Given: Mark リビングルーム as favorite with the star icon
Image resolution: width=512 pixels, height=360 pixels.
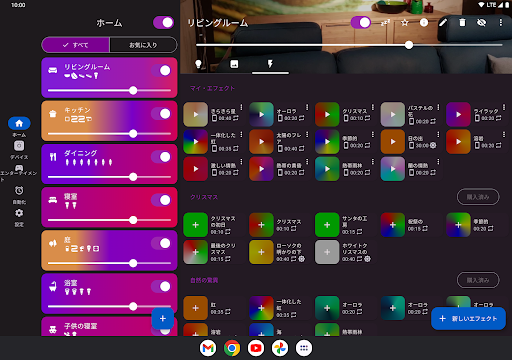Looking at the screenshot, I should 405,23.
